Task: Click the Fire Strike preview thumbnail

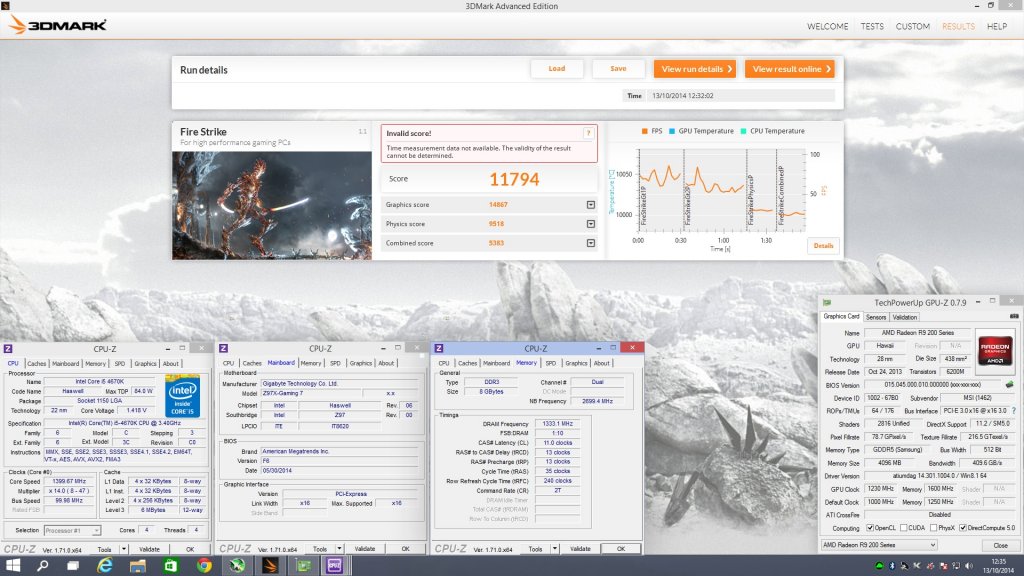Action: coord(272,206)
